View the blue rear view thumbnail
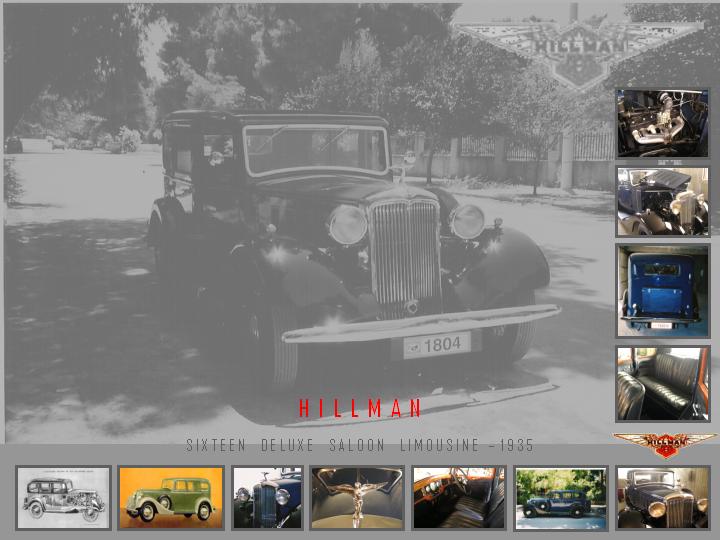 663,291
